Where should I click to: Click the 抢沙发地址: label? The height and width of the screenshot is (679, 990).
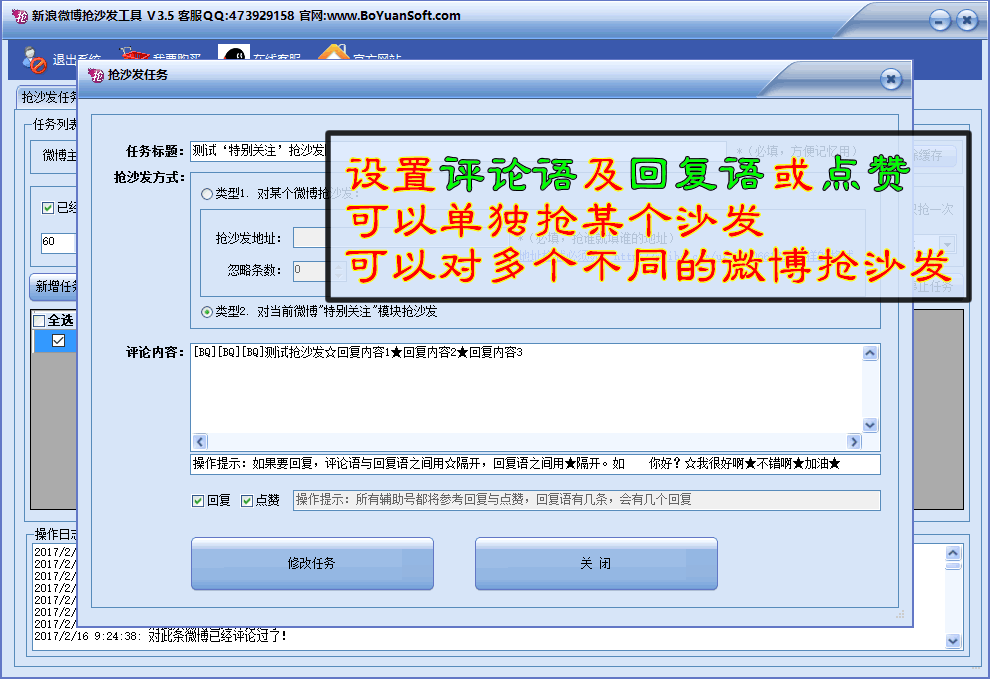click(x=249, y=238)
